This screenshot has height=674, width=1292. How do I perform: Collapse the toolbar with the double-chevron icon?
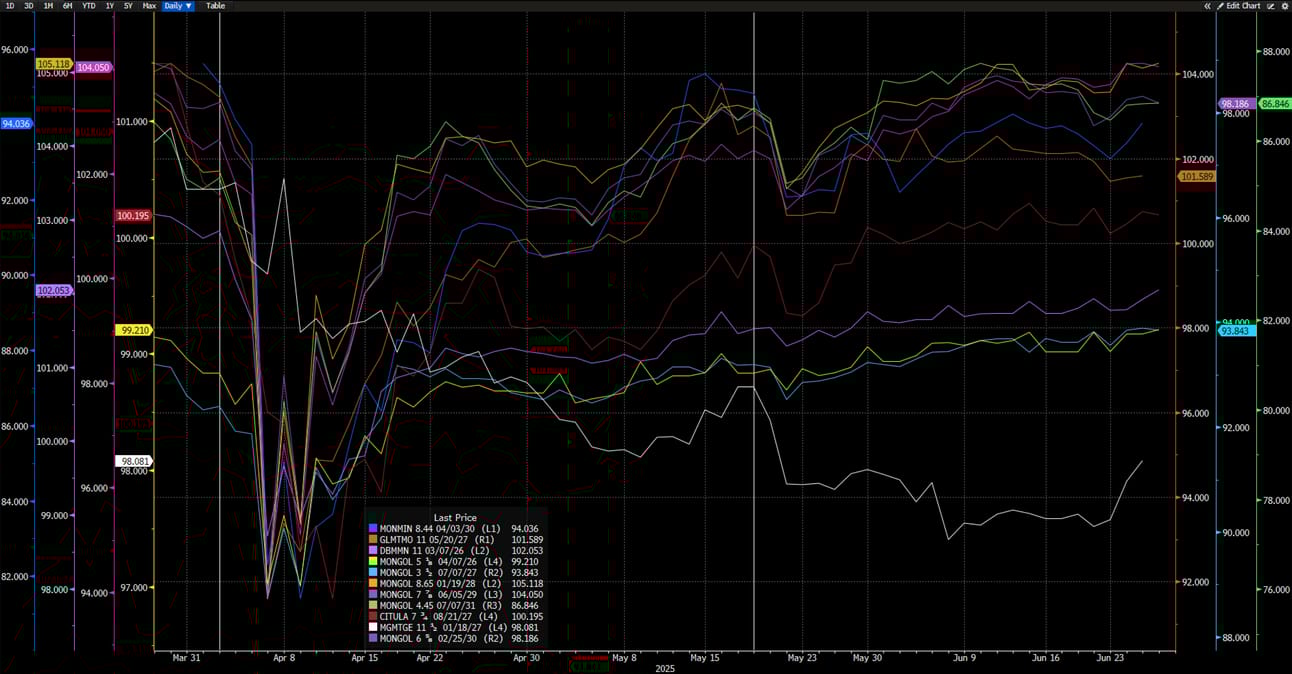point(1207,6)
